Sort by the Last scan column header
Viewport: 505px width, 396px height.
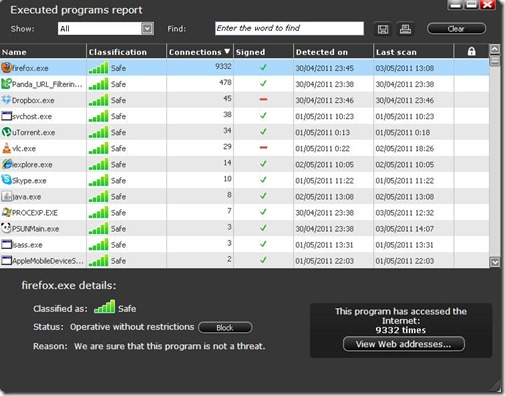coord(396,52)
